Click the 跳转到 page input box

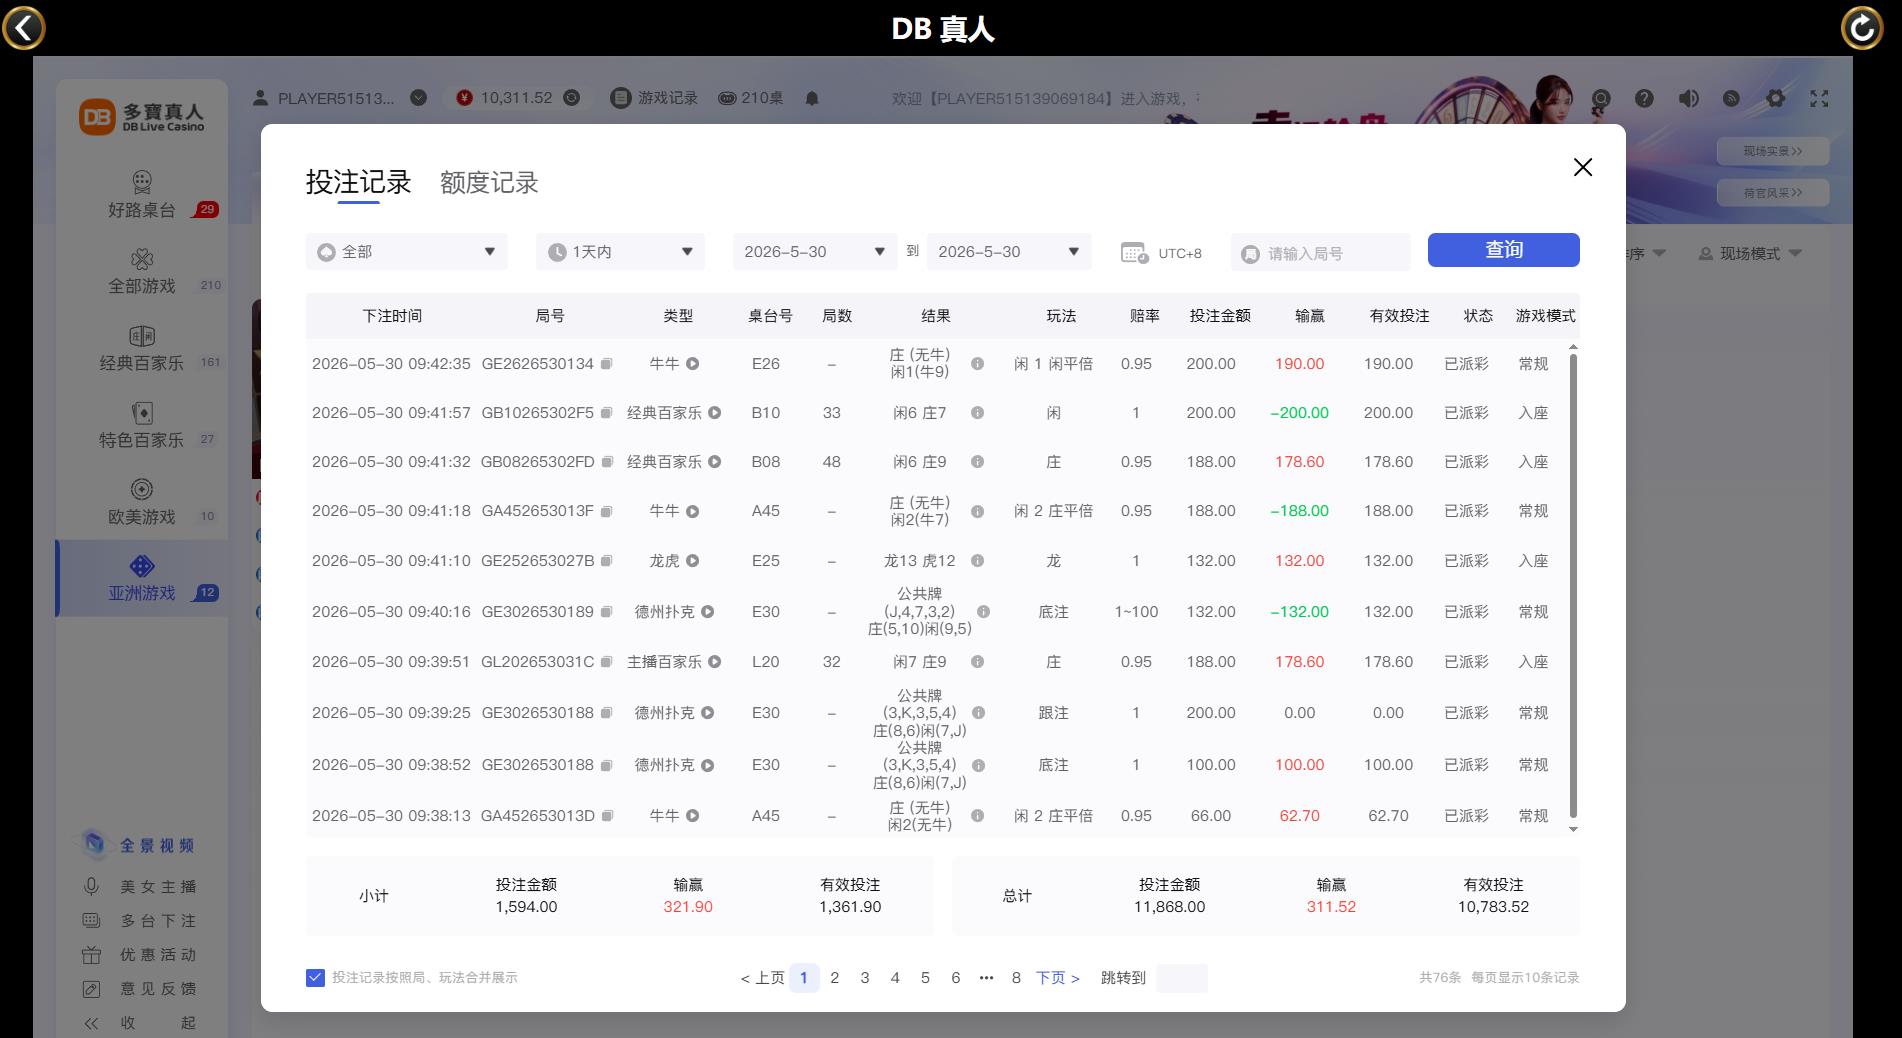[1181, 978]
